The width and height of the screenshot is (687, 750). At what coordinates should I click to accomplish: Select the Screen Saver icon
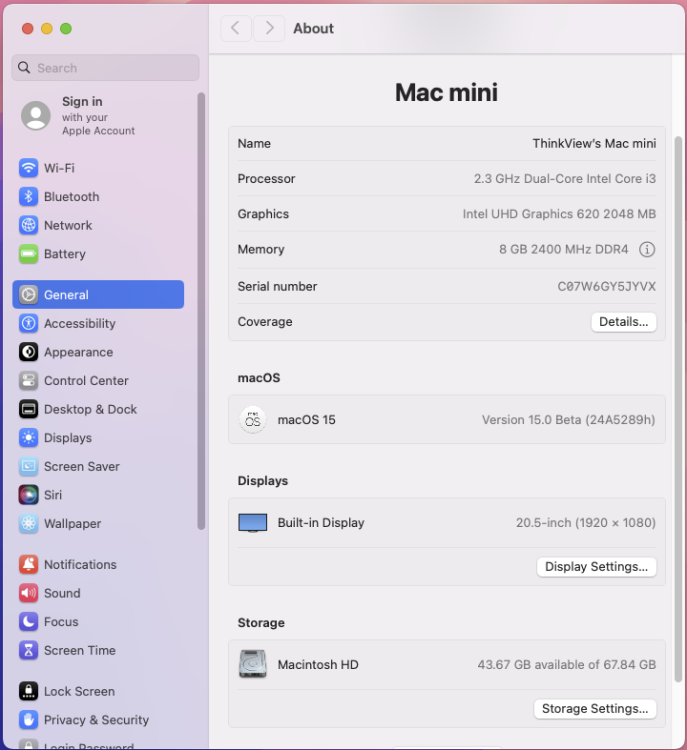click(28, 466)
